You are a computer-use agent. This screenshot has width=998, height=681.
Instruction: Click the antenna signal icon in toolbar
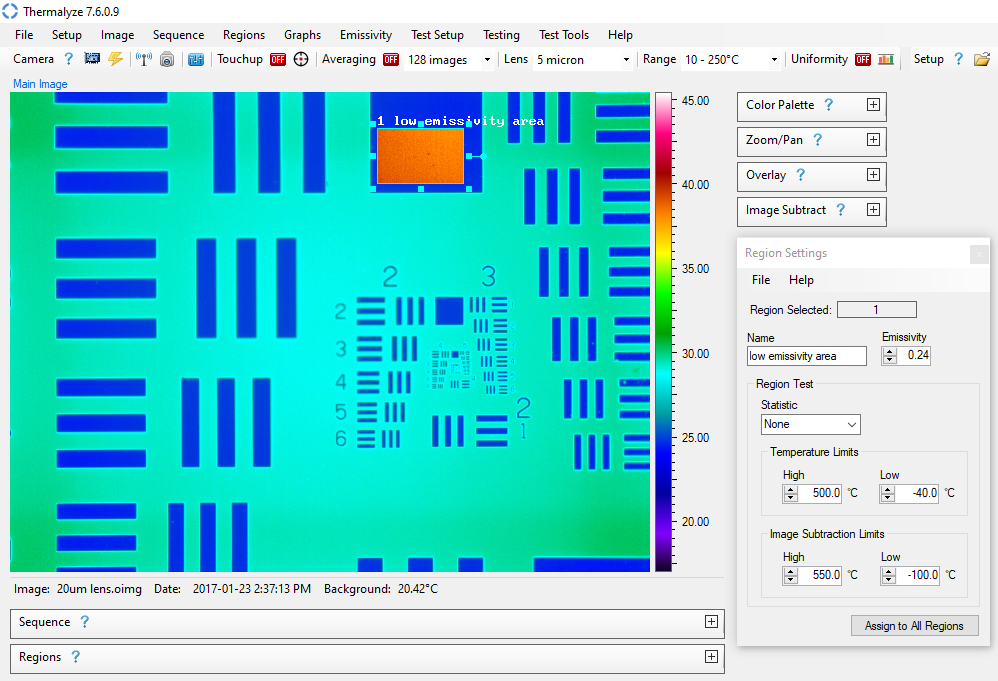click(144, 59)
